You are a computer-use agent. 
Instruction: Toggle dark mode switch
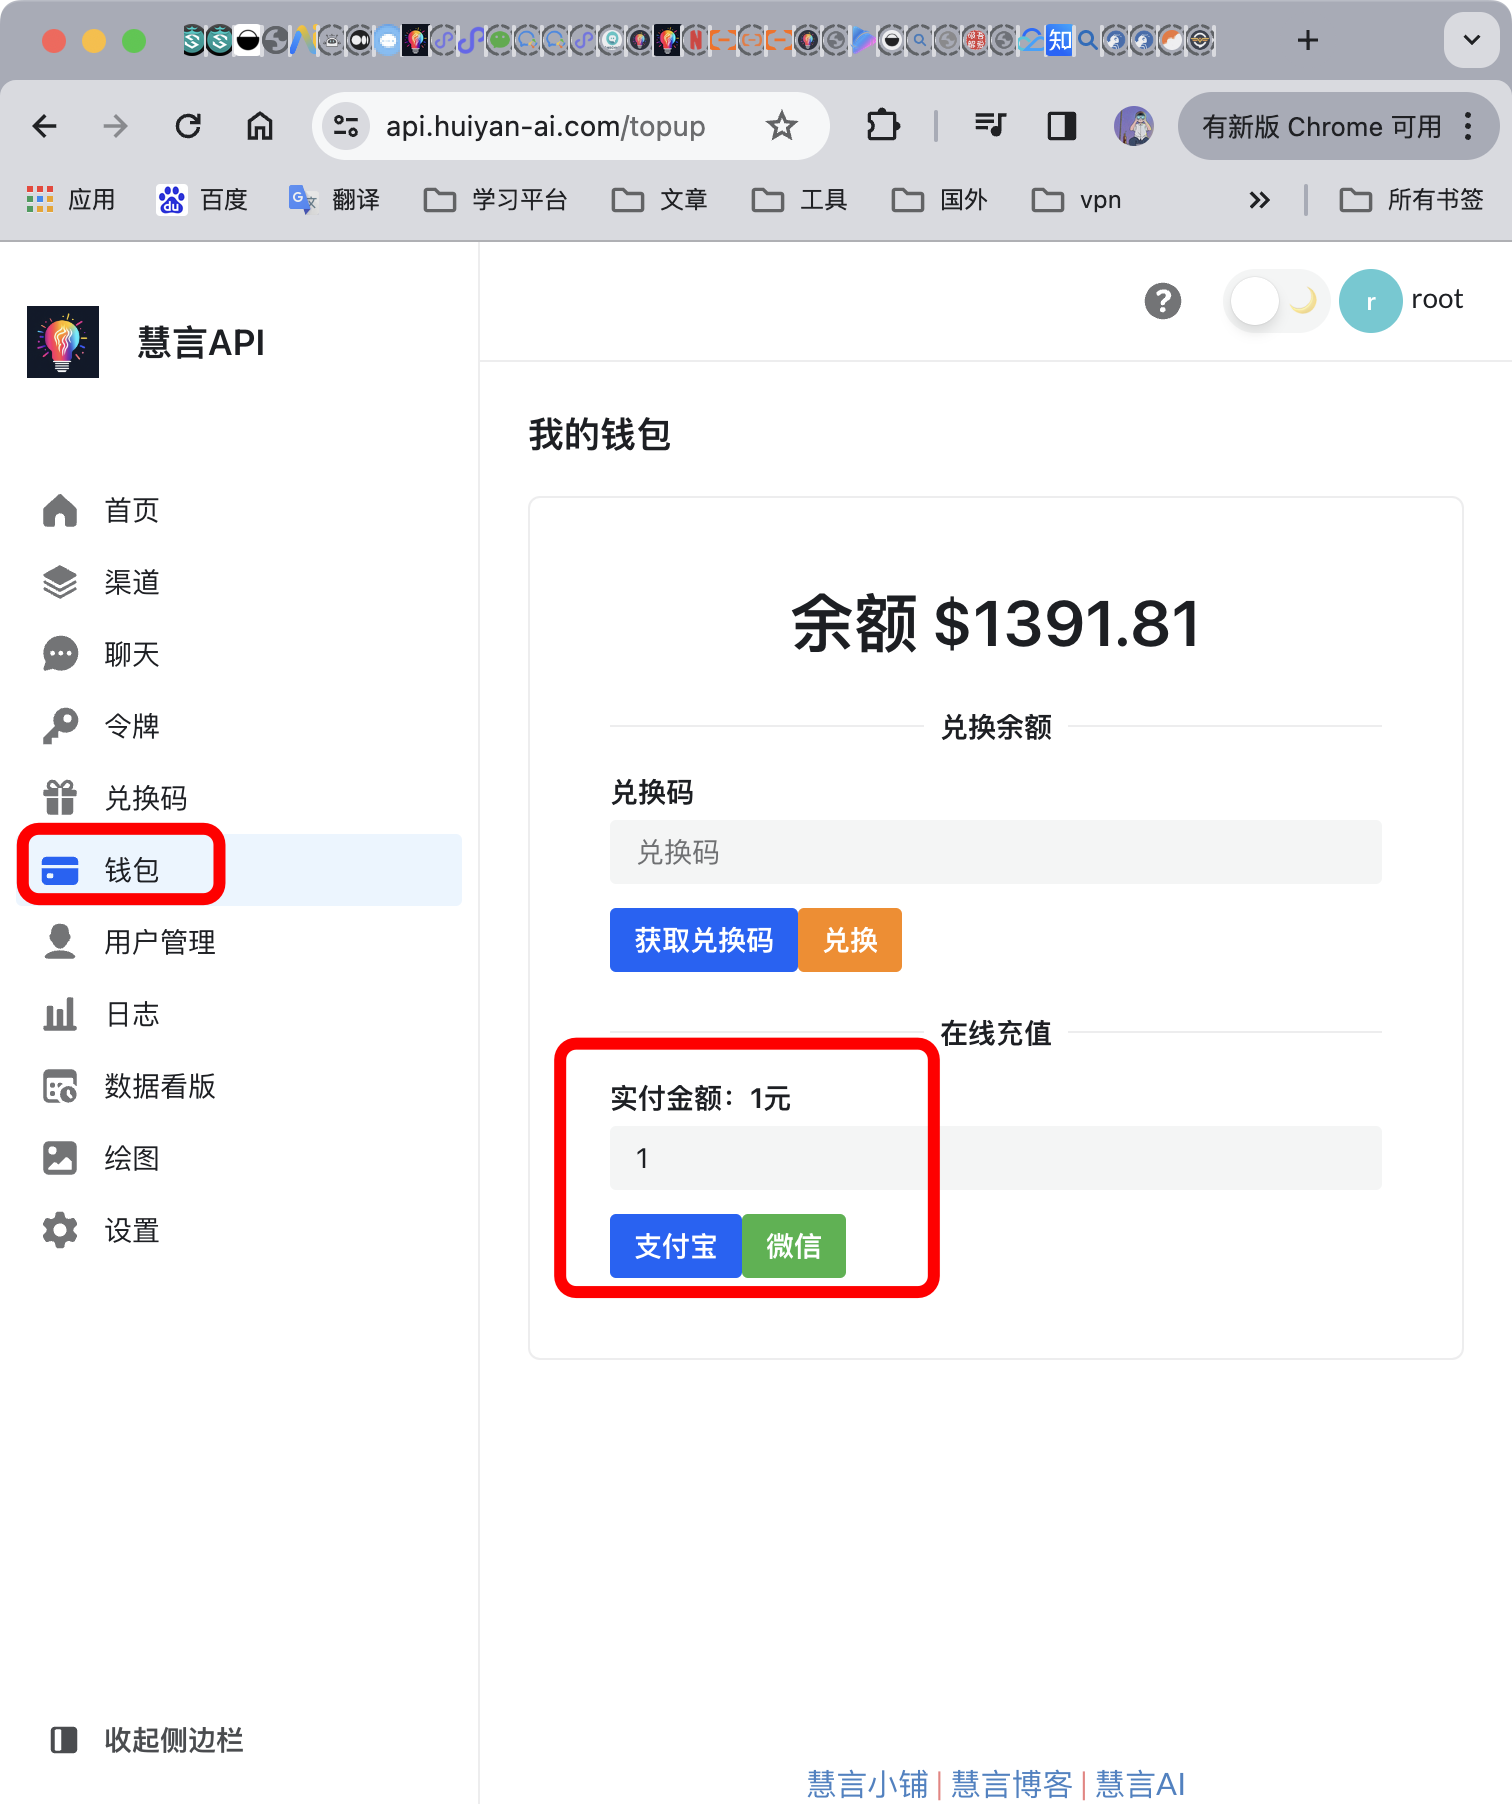coord(1275,301)
